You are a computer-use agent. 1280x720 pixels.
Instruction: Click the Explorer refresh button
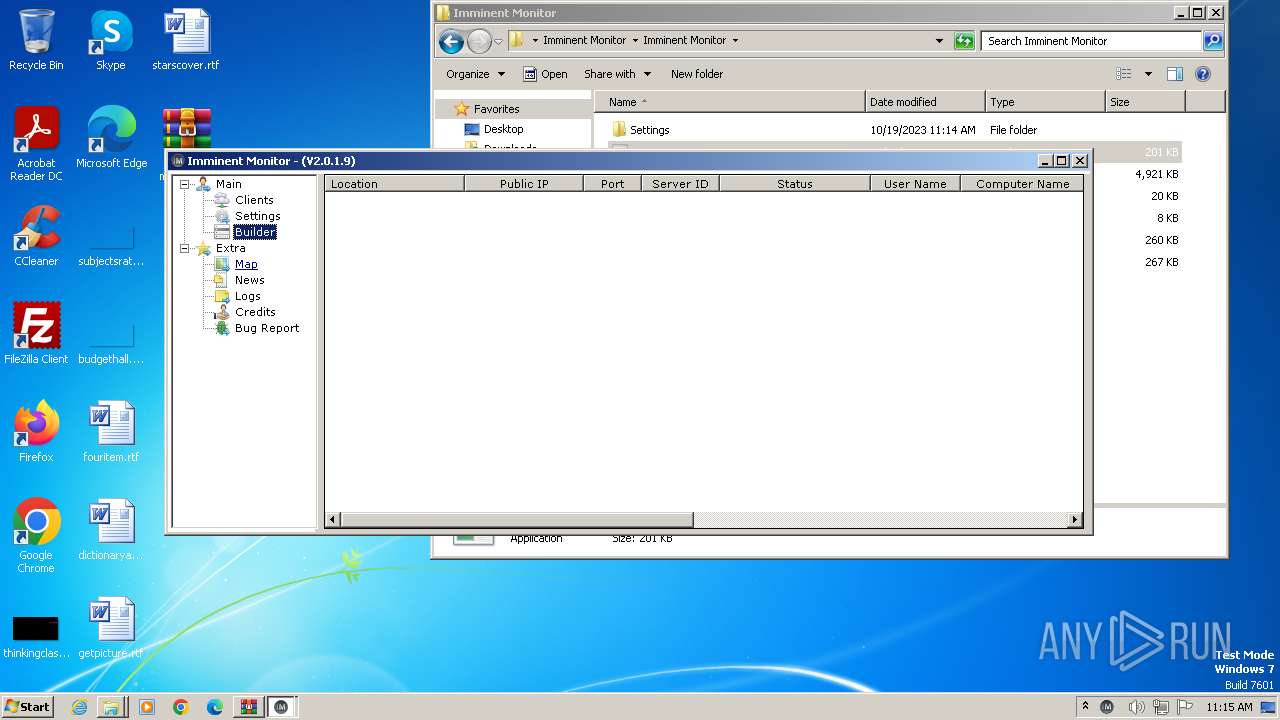coord(964,41)
